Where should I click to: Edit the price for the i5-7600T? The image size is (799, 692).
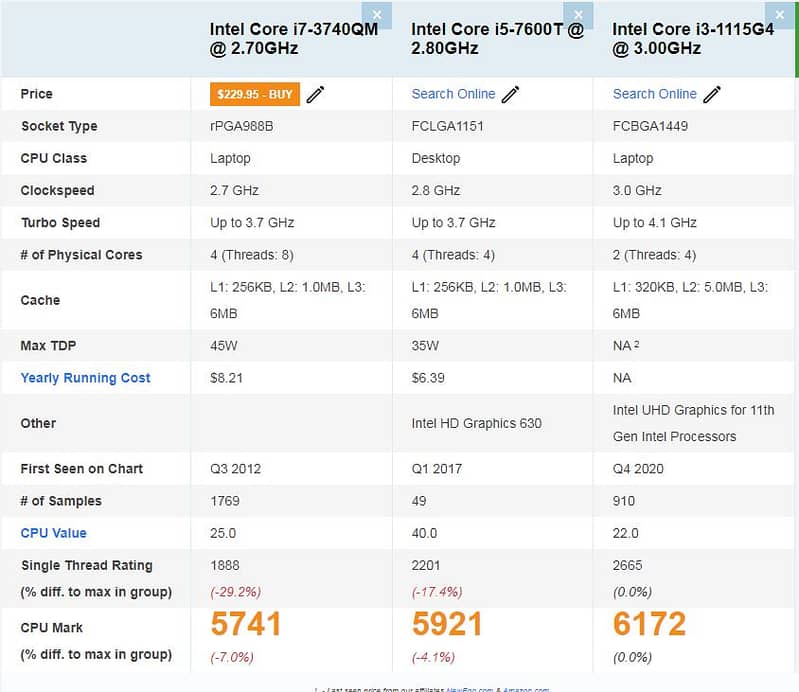[x=511, y=94]
